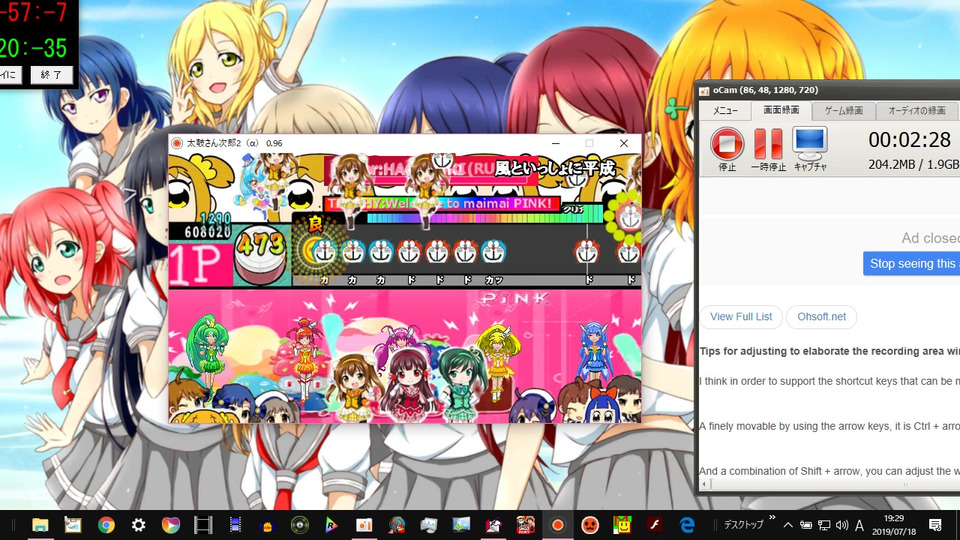Open the colorful play-button media app on taskbar
This screenshot has height=540, width=960.
pos(171,525)
